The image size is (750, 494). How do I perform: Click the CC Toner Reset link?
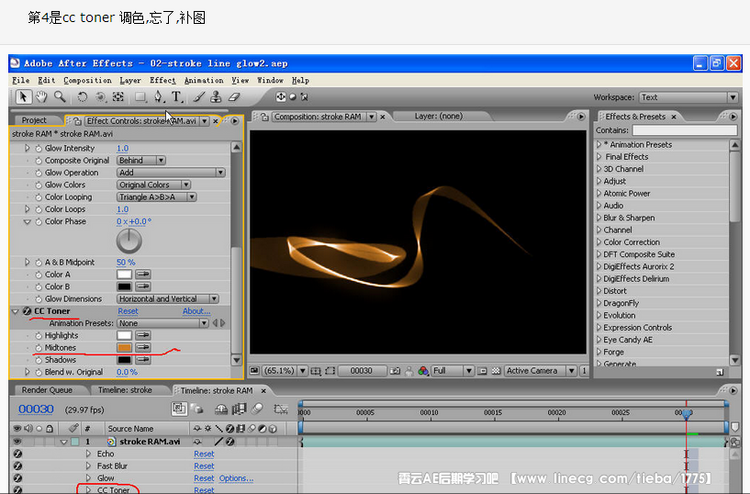128,311
